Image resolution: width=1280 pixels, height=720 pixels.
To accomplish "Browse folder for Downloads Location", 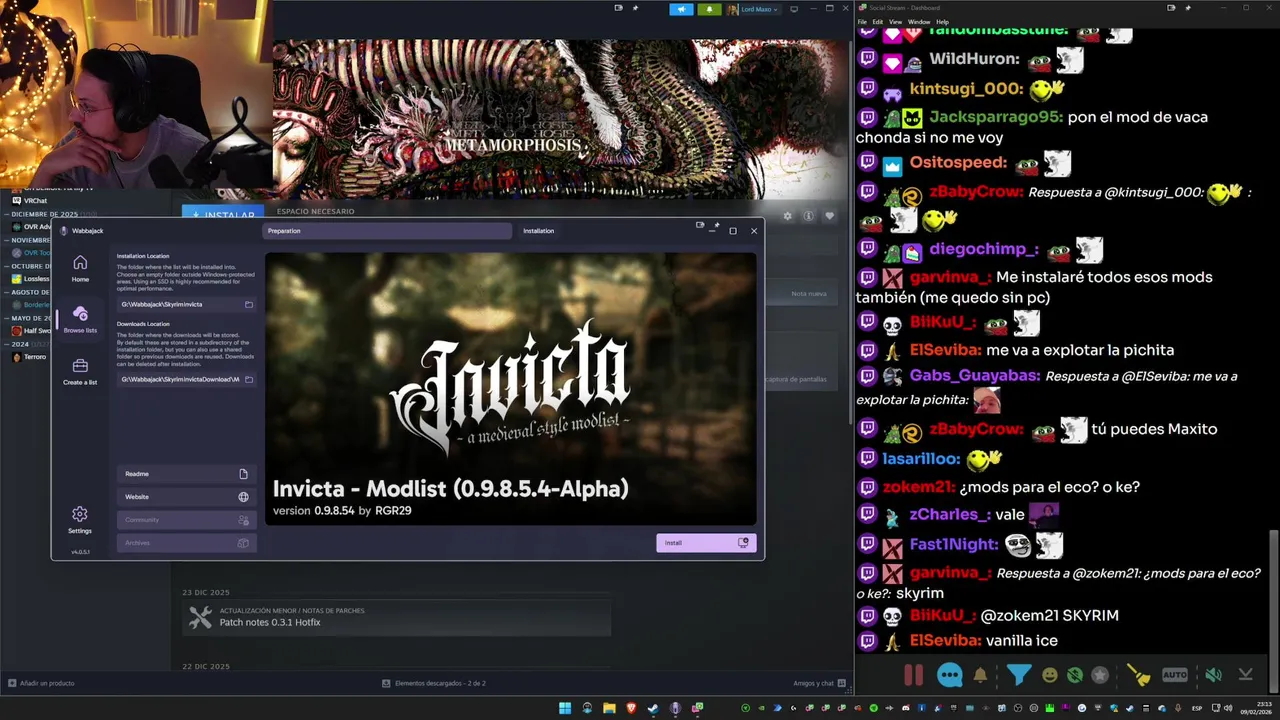I will point(249,379).
